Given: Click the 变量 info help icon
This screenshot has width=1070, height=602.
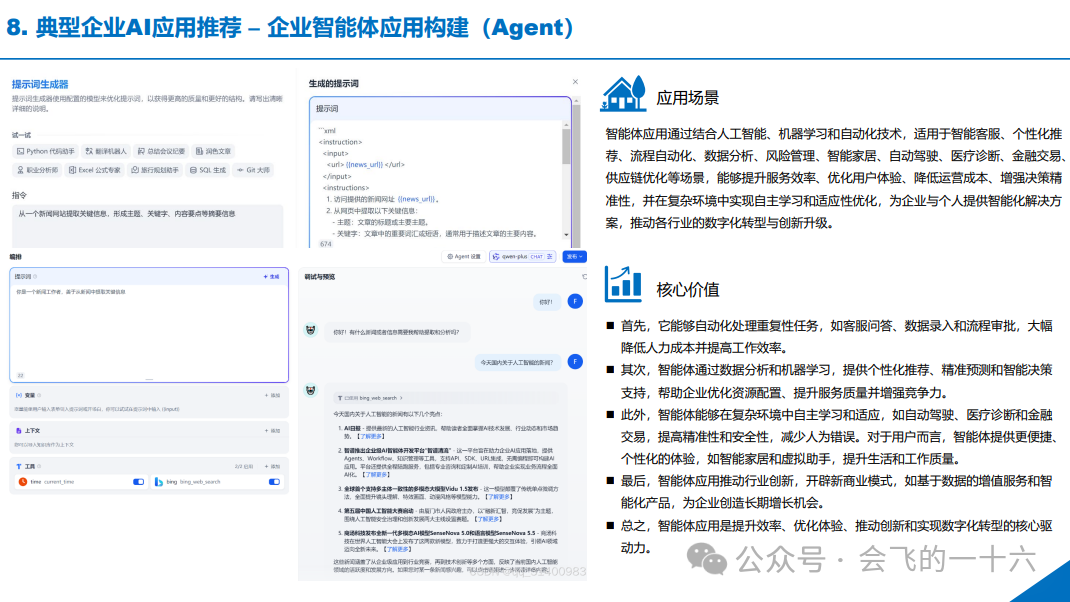Looking at the screenshot, I should coord(39,395).
